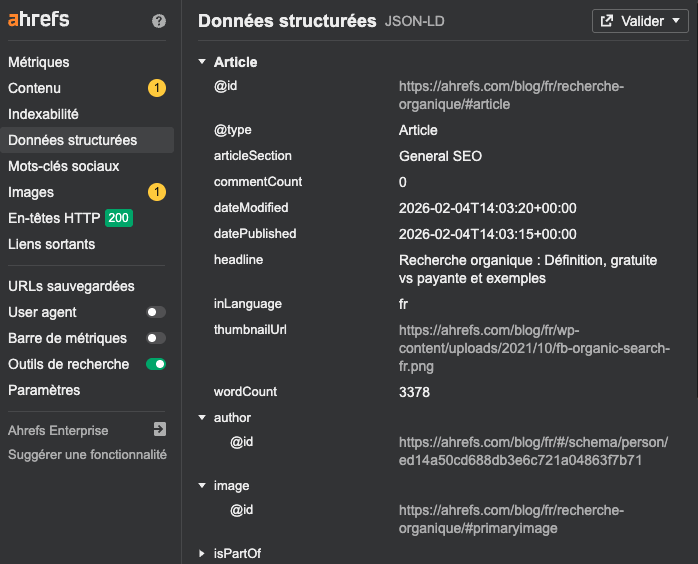Click the articleSection value General SEO
The image size is (698, 564).
[x=440, y=156]
